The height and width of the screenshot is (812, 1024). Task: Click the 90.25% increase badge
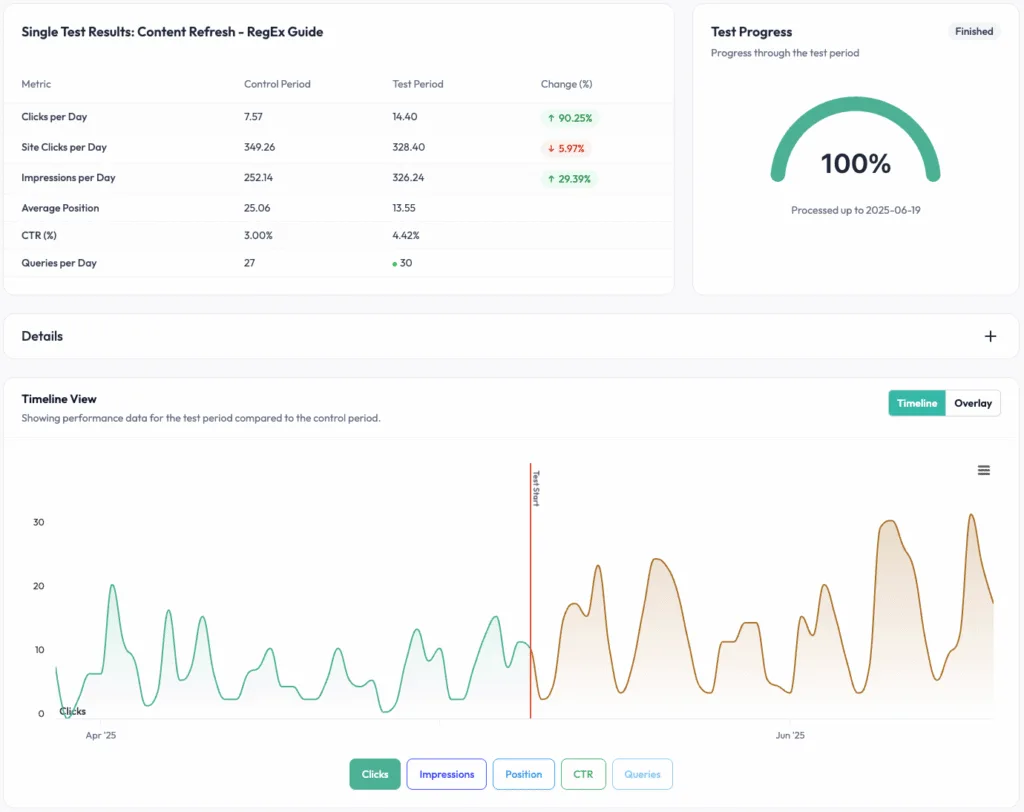pos(570,117)
